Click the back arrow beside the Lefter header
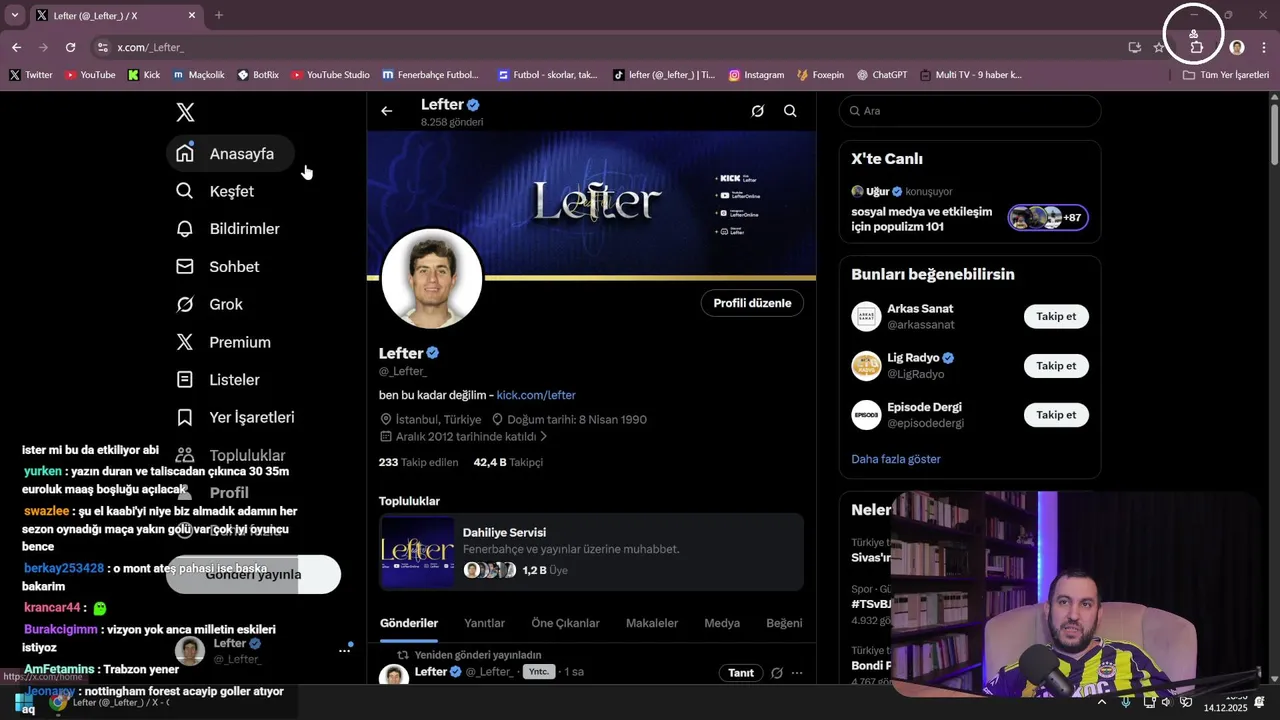1280x720 pixels. pyautogui.click(x=387, y=111)
